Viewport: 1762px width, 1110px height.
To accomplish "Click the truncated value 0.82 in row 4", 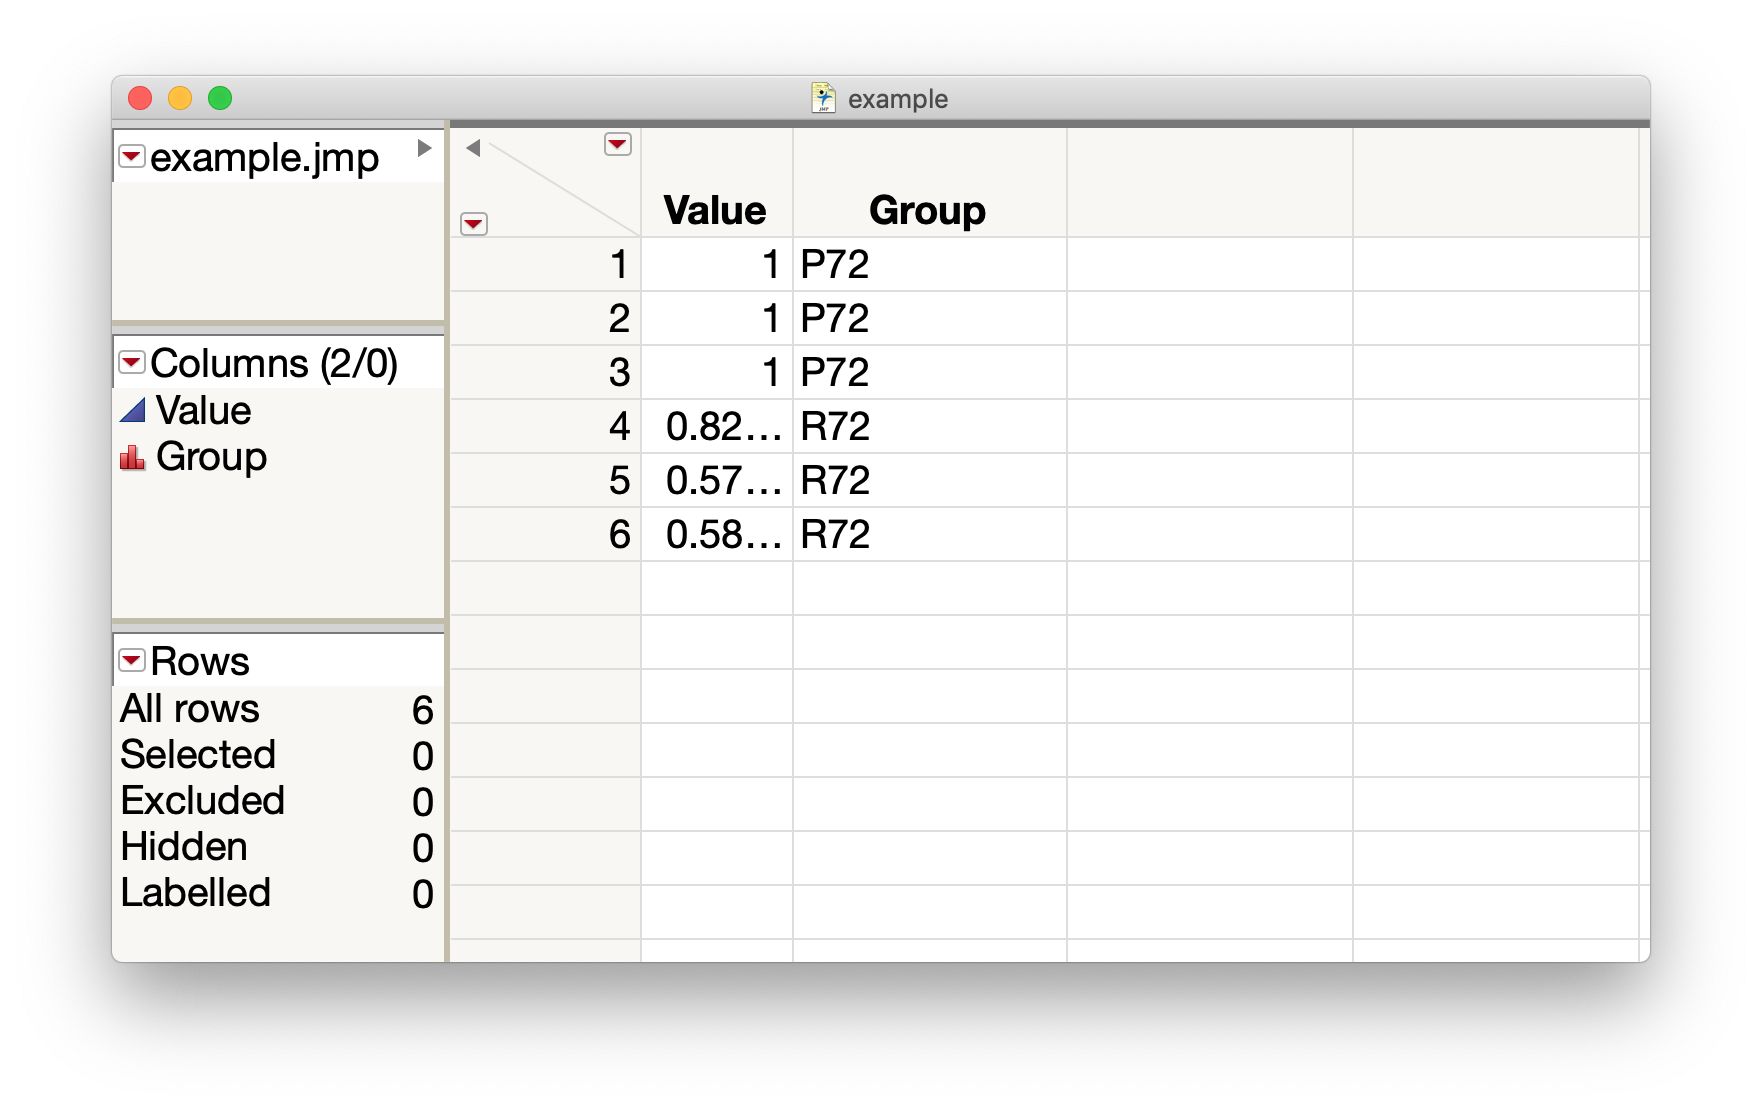I will tap(722, 426).
